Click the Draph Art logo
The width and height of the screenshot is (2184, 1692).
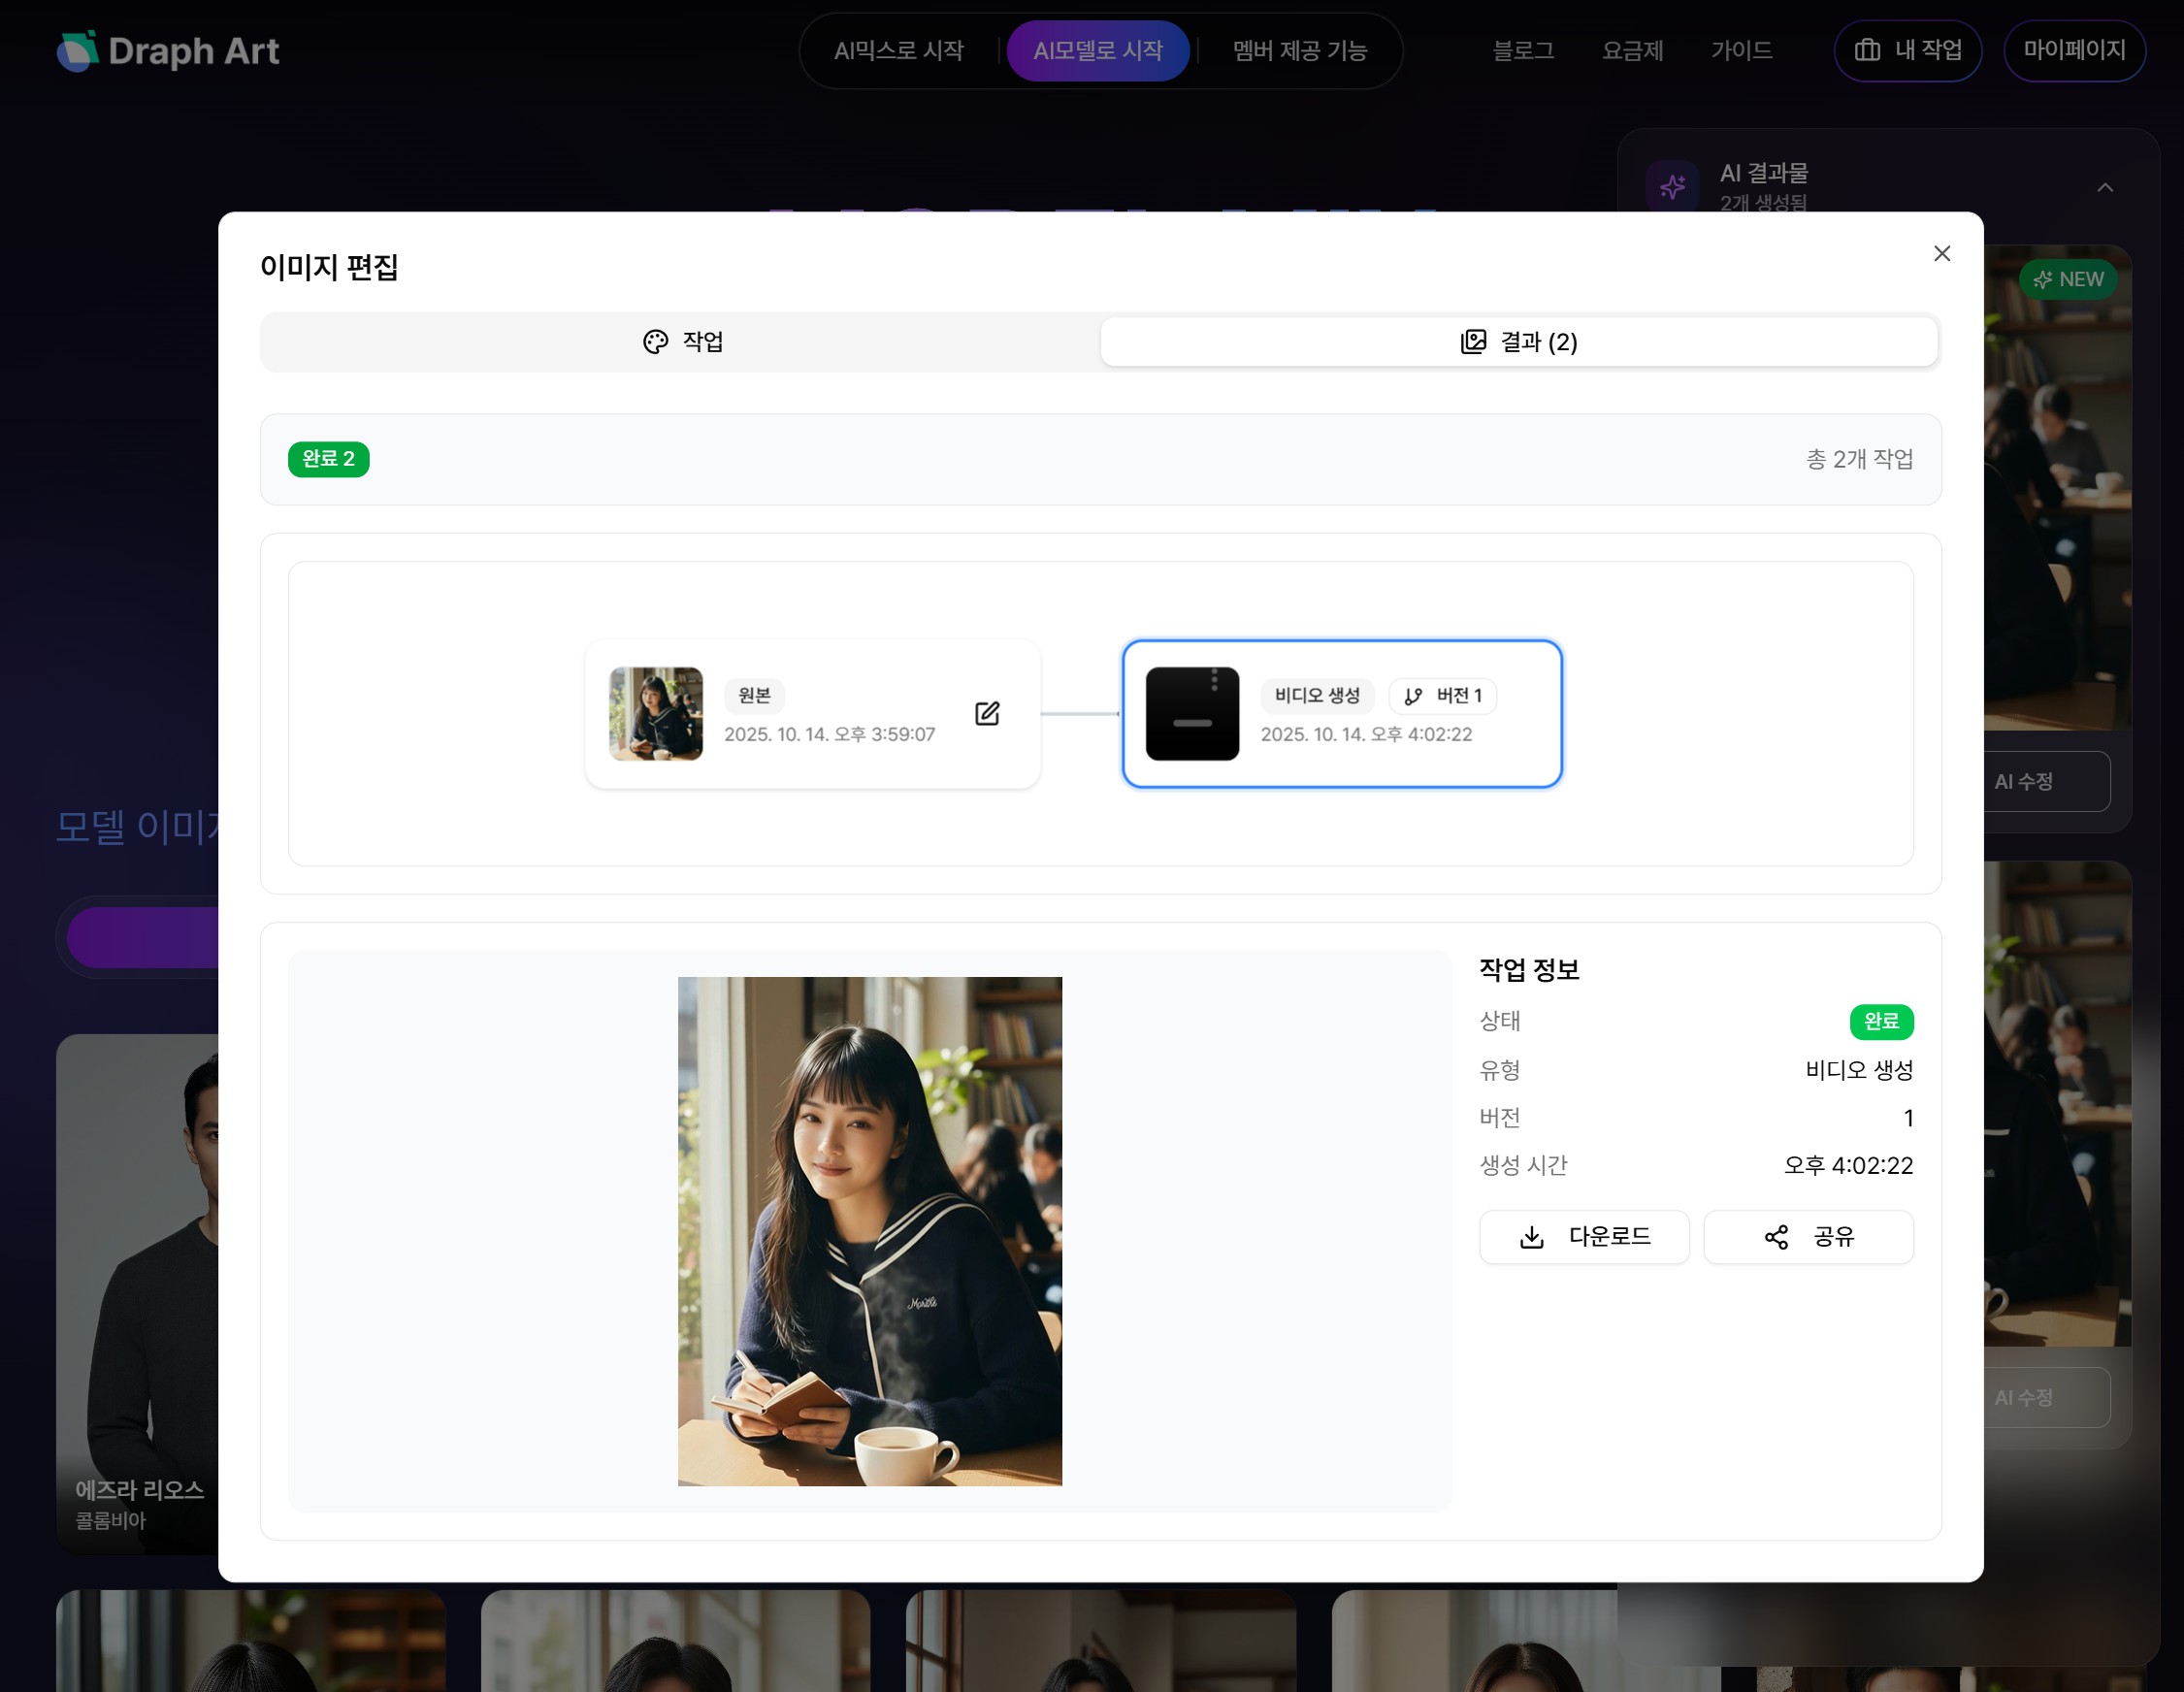coord(168,51)
